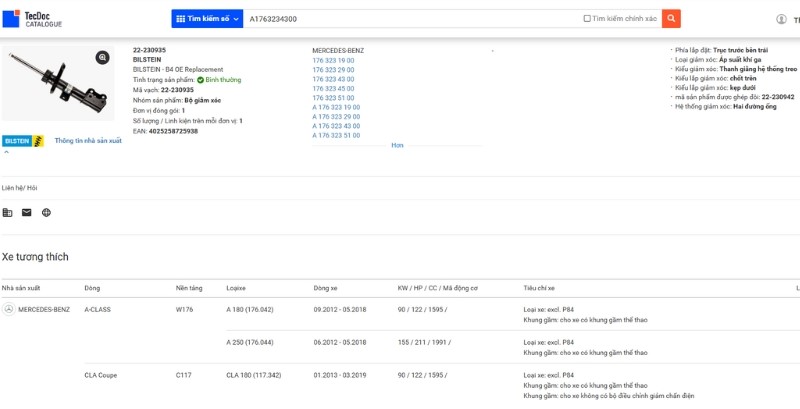Open OE number 176 323 19 00
800x409 pixels.
point(333,60)
